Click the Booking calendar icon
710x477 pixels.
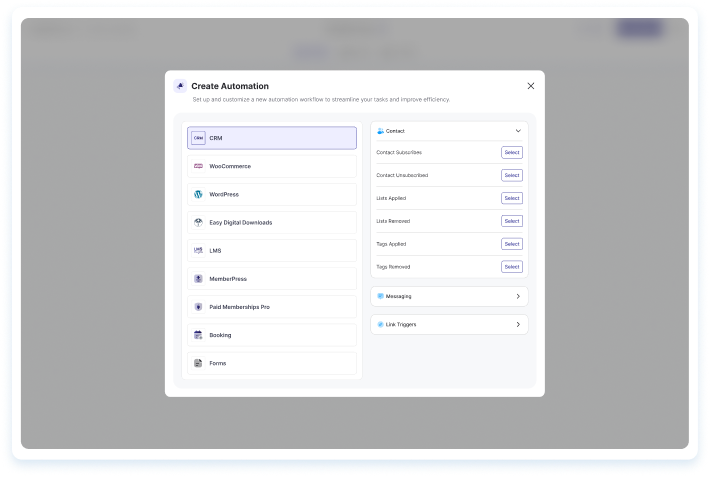[198, 335]
